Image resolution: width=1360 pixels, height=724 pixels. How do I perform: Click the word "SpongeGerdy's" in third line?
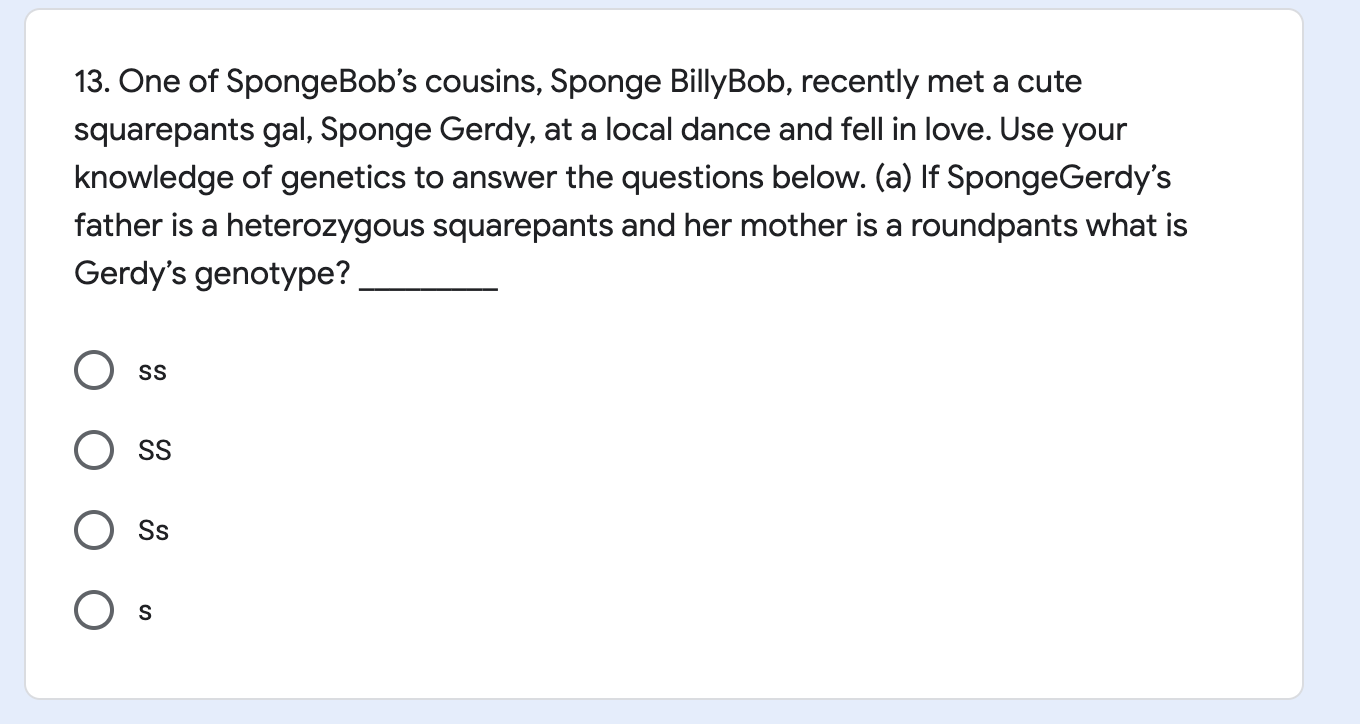coord(1059,178)
